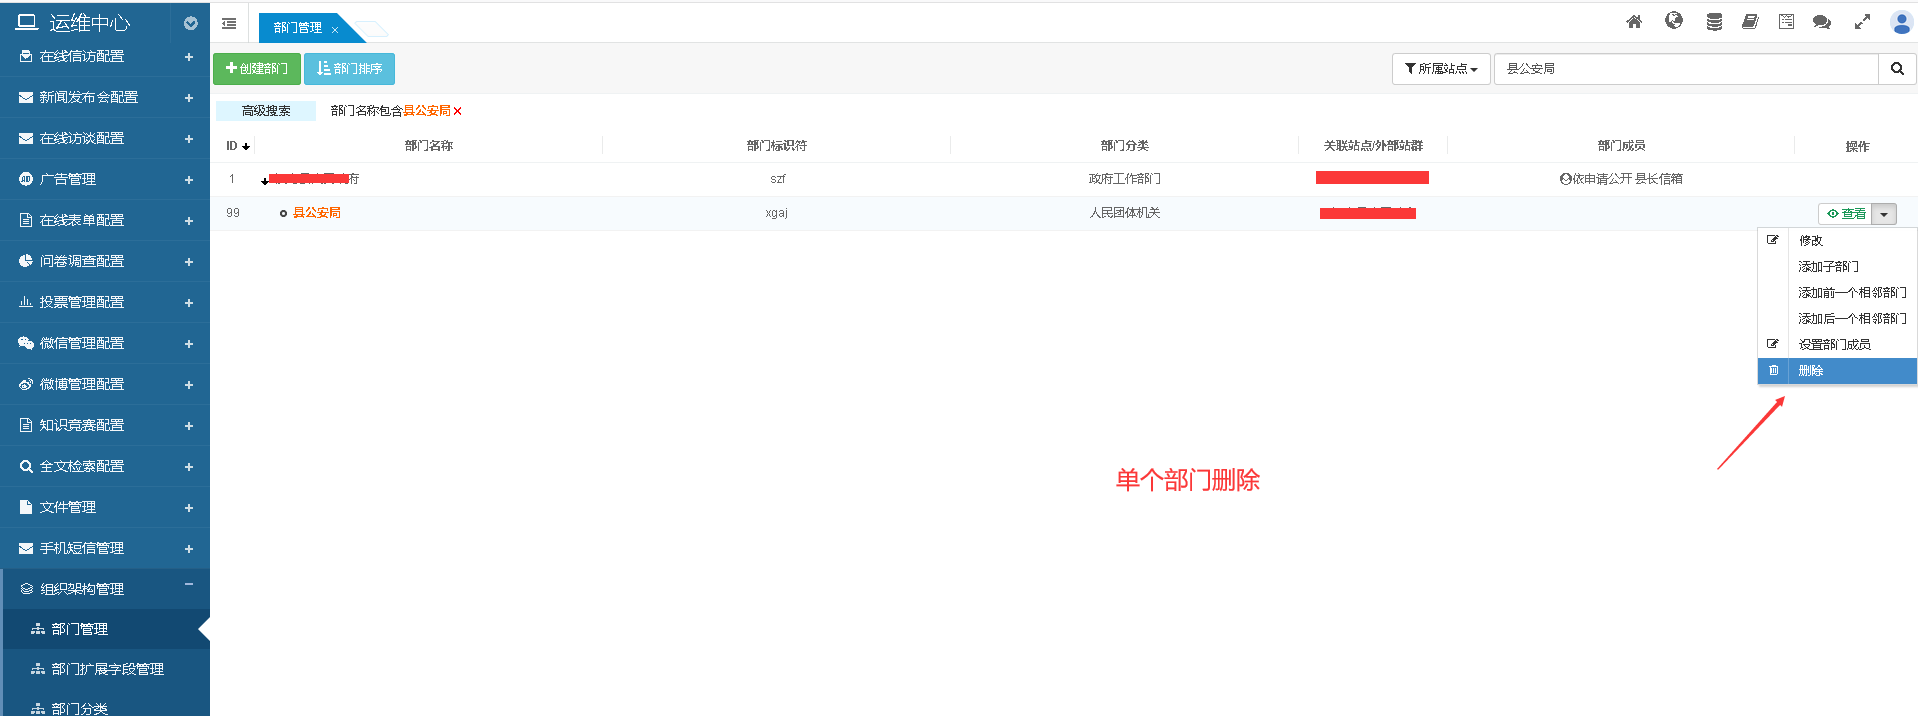This screenshot has width=1918, height=716.
Task: Click the chat messages icon
Action: pyautogui.click(x=1821, y=22)
